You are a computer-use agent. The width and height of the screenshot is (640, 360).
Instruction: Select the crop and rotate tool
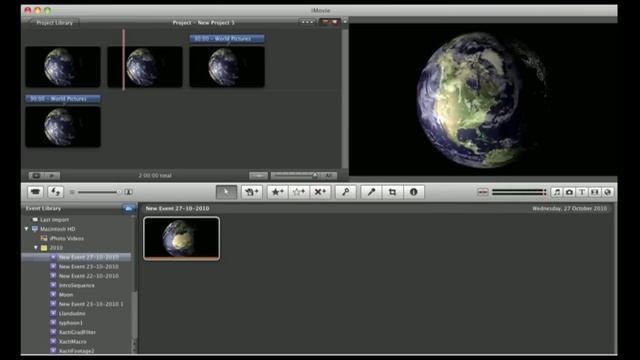[392, 192]
